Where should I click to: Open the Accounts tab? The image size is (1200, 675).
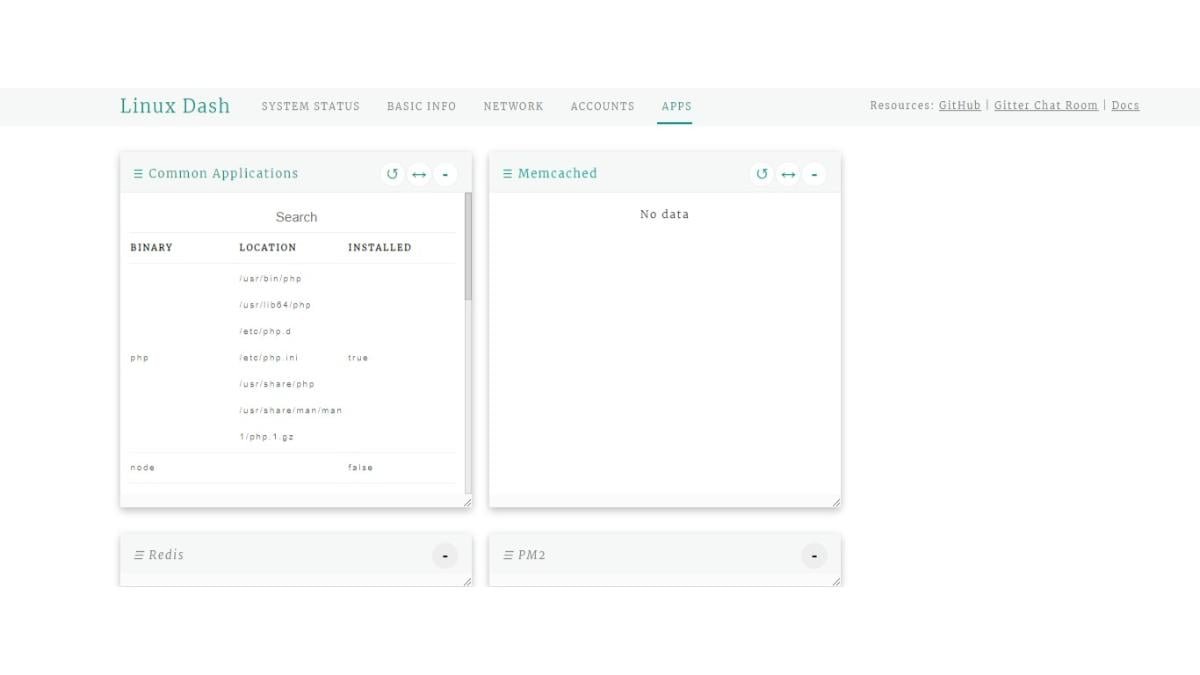click(602, 106)
